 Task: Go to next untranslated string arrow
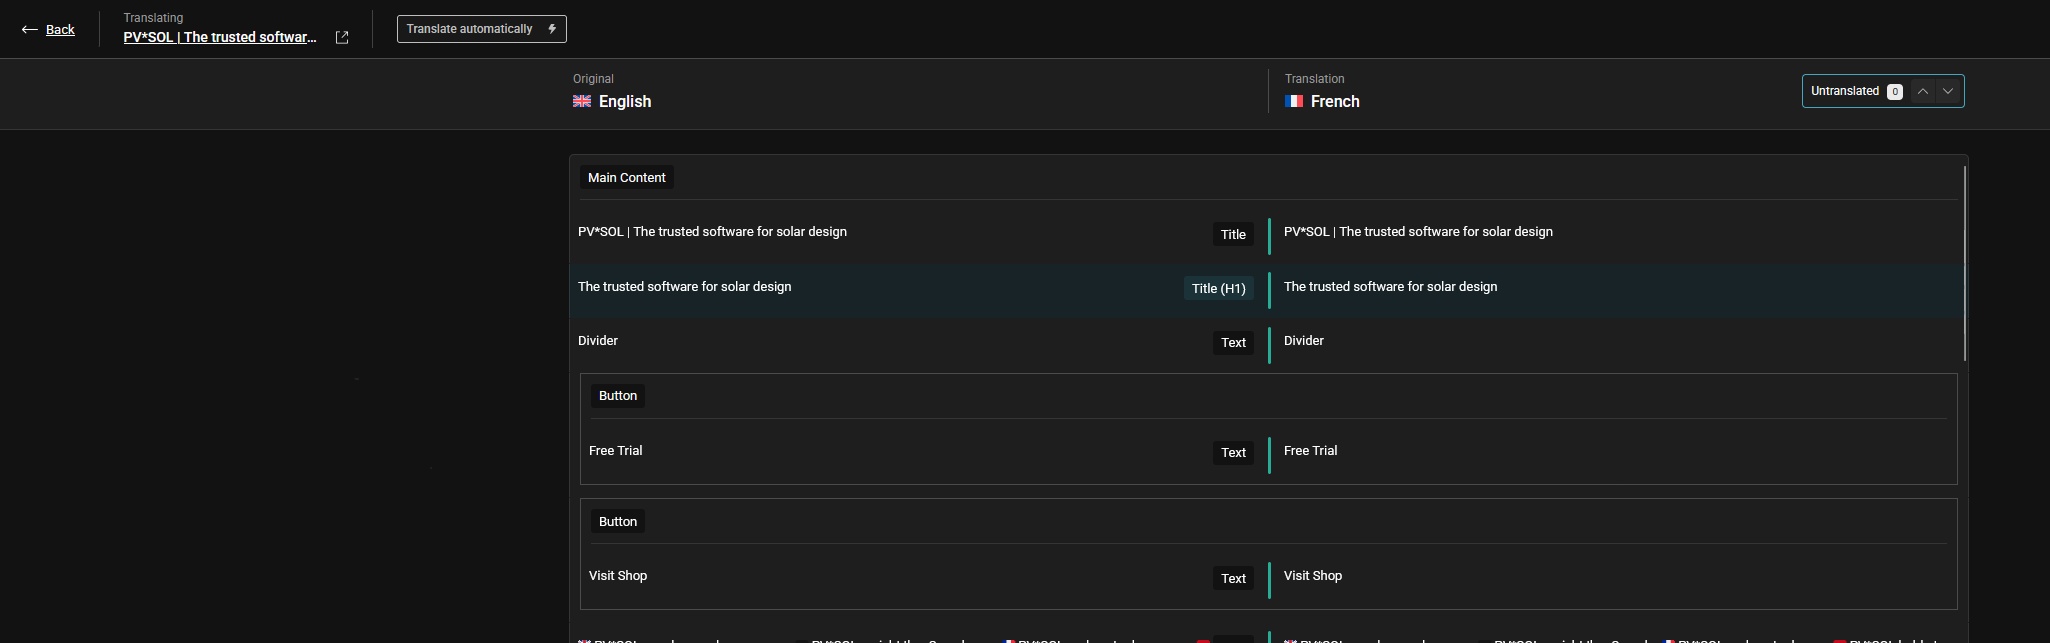pyautogui.click(x=1947, y=91)
